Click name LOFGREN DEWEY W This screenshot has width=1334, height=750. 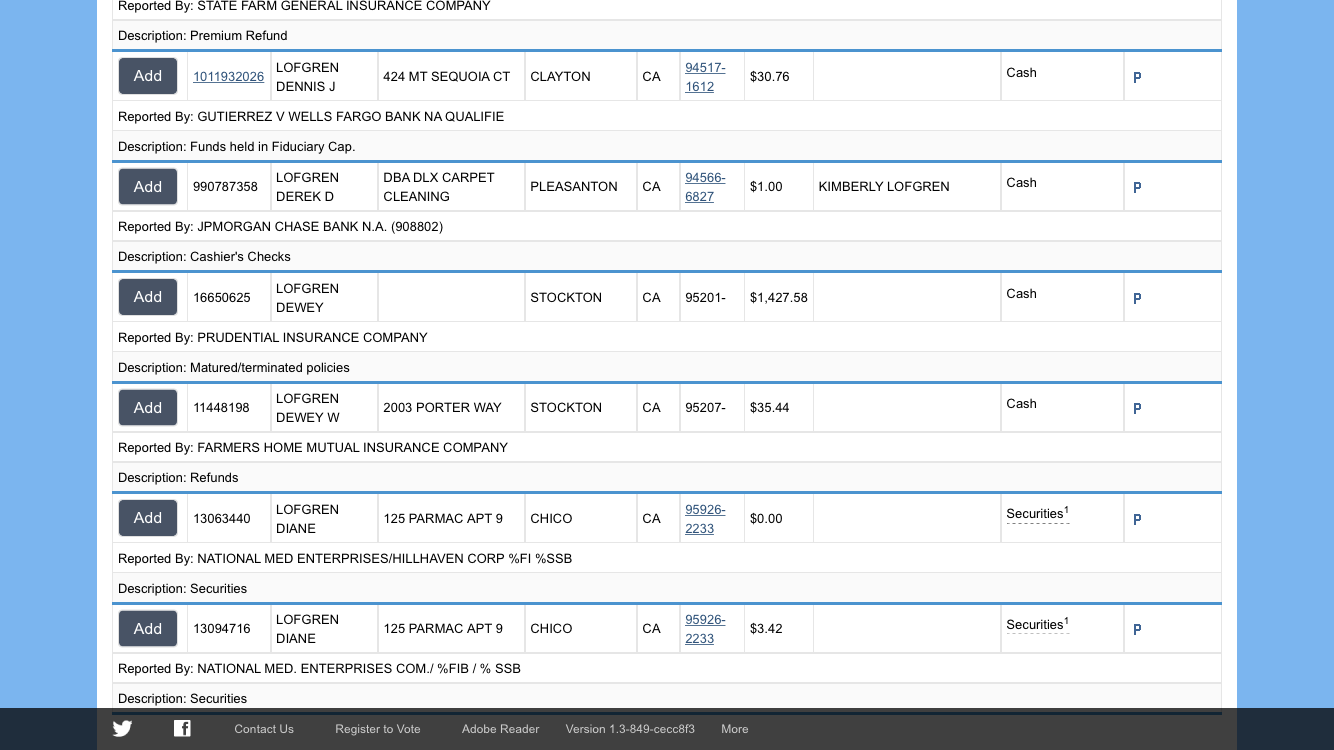tap(308, 408)
